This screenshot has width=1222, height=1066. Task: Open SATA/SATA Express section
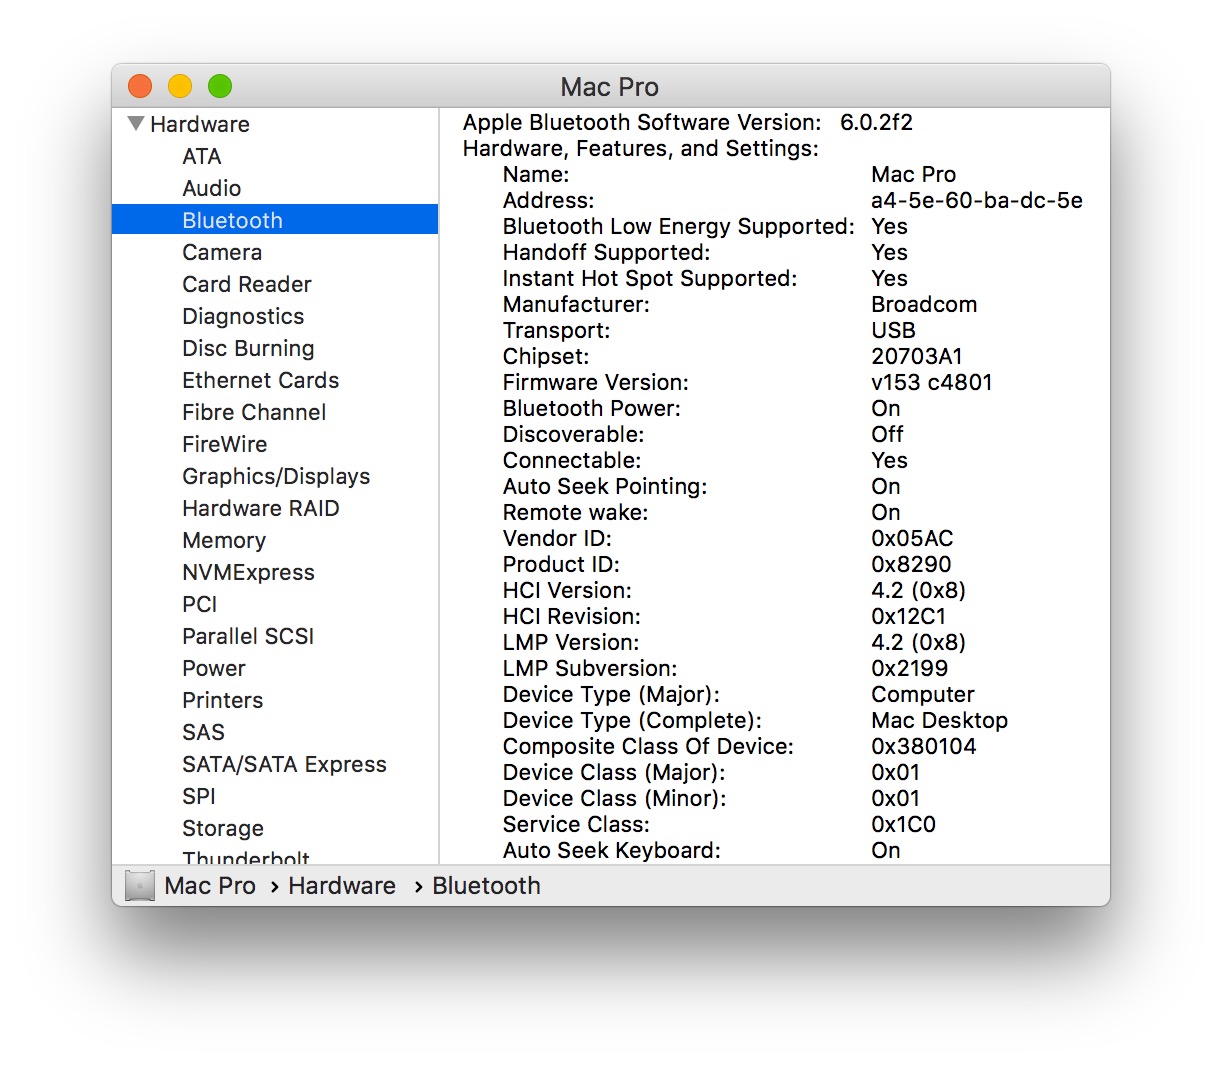(x=284, y=764)
